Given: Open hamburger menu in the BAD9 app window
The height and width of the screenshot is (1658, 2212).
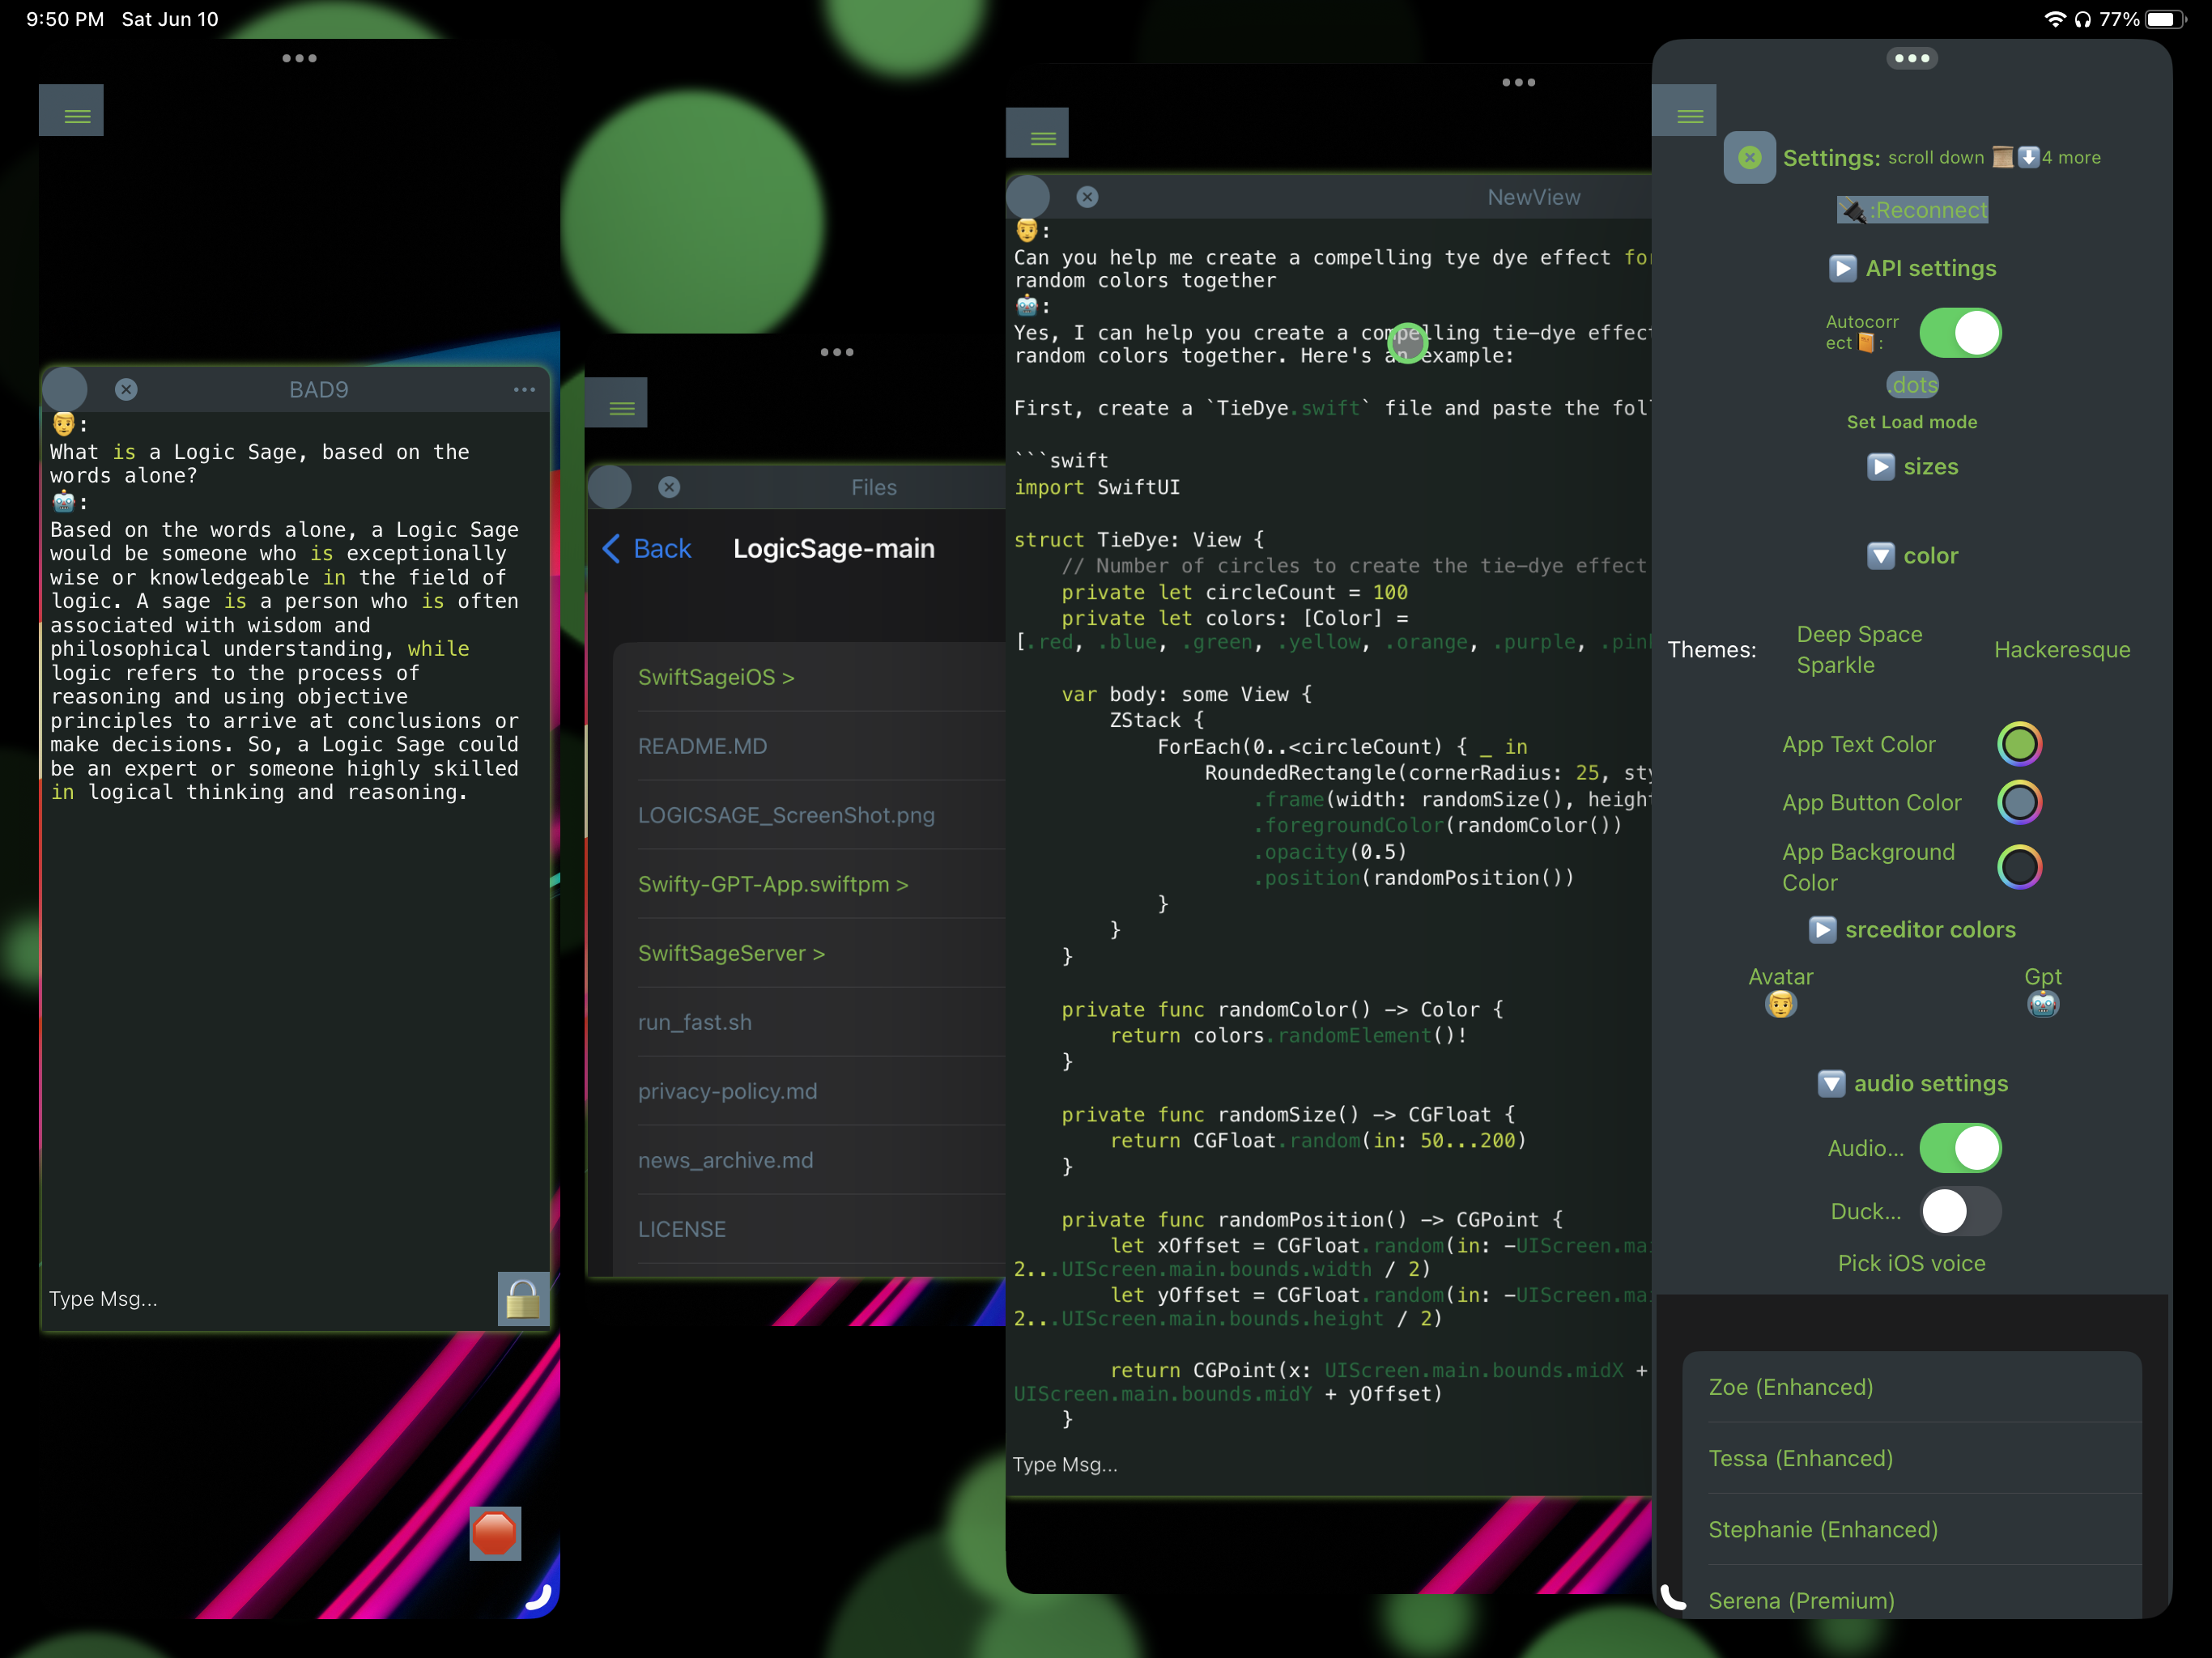Looking at the screenshot, I should coord(71,110).
